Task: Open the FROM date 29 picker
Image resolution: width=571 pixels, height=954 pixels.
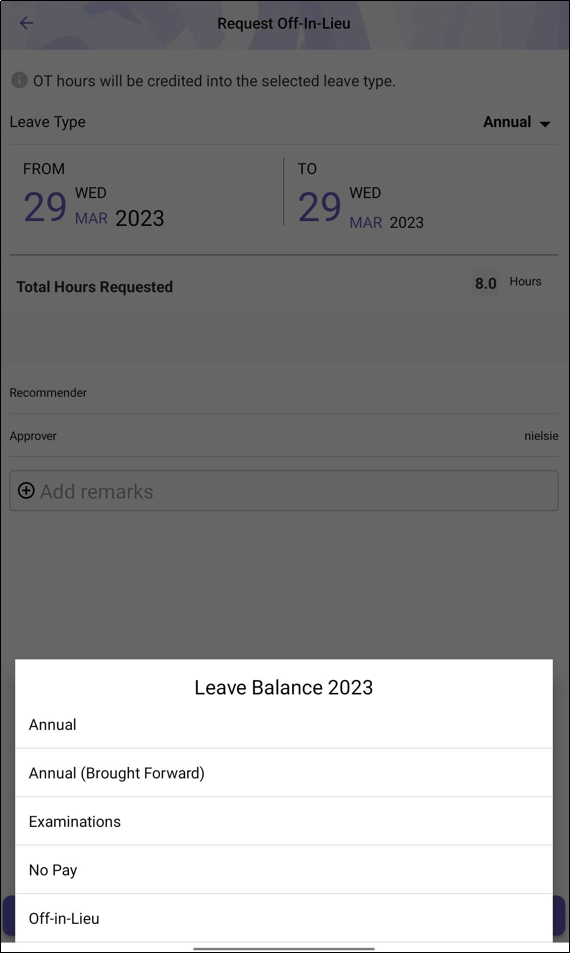Action: click(45, 207)
